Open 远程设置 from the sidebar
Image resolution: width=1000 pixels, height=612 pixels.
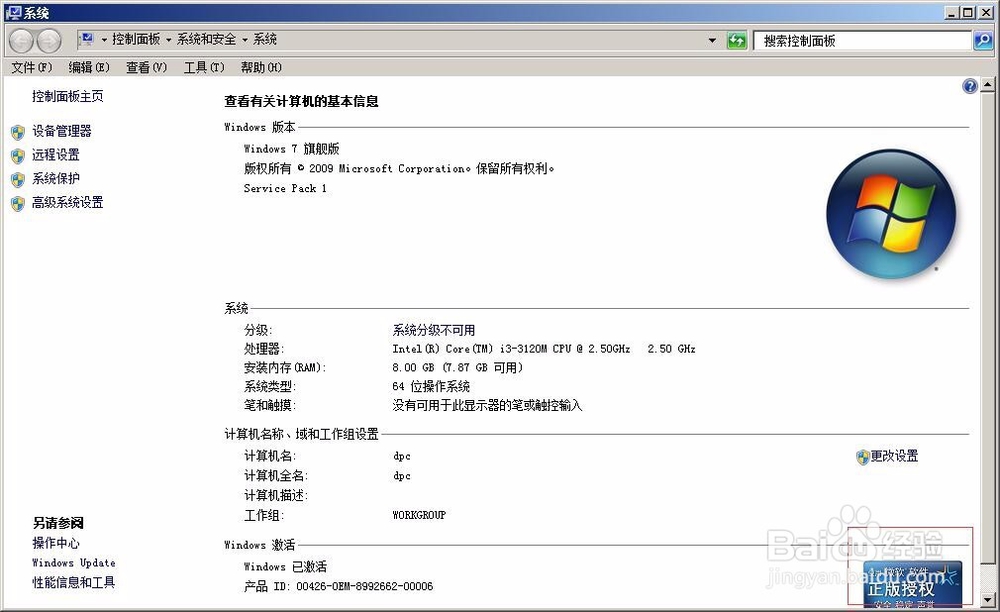55,155
